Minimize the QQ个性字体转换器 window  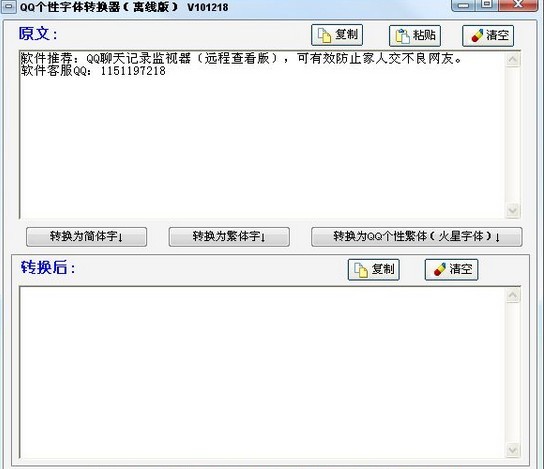point(464,5)
